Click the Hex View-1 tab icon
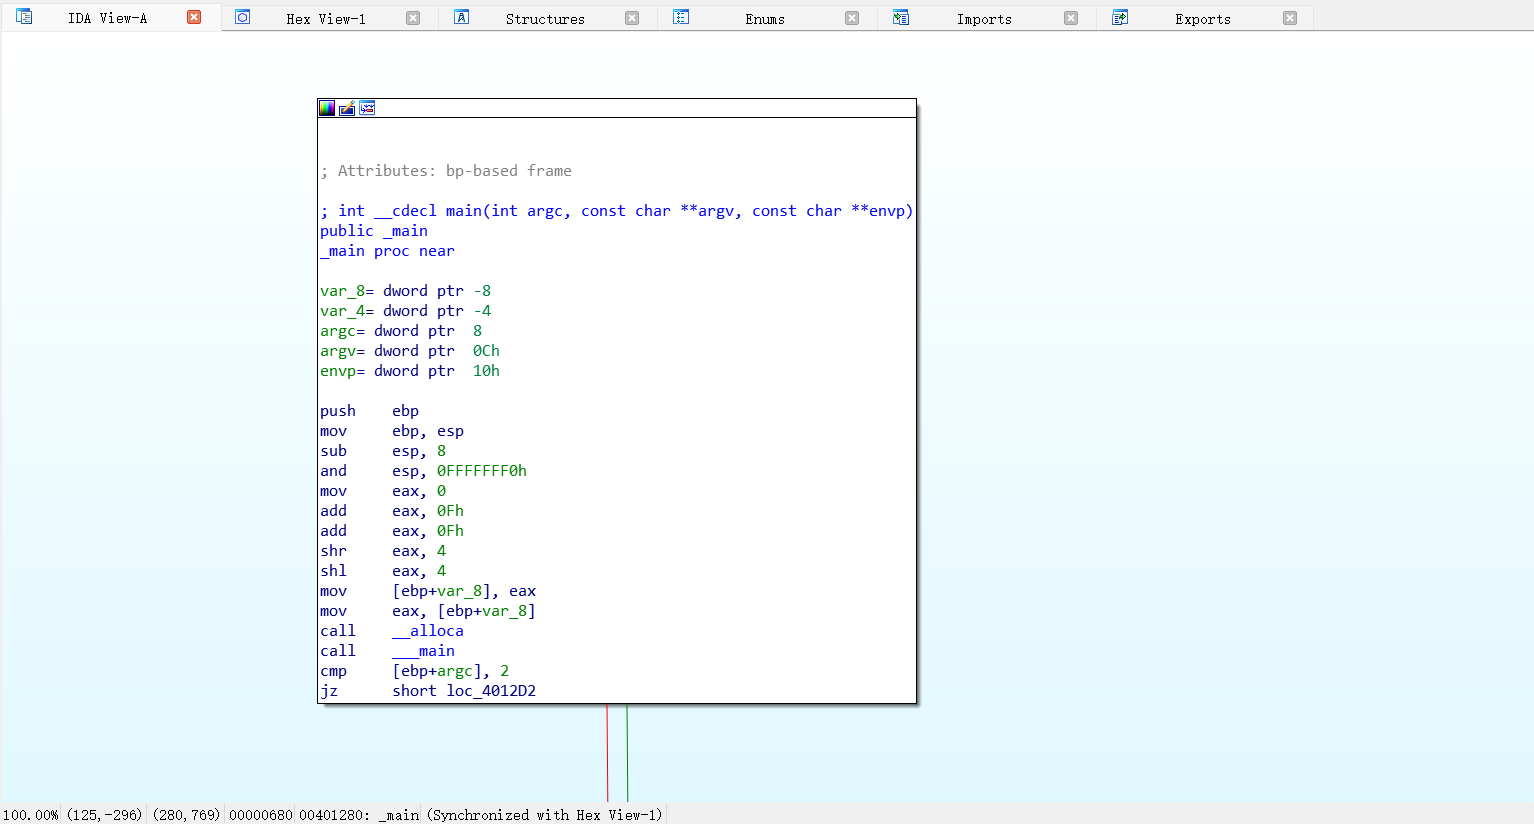Image resolution: width=1534 pixels, height=824 pixels. point(242,17)
